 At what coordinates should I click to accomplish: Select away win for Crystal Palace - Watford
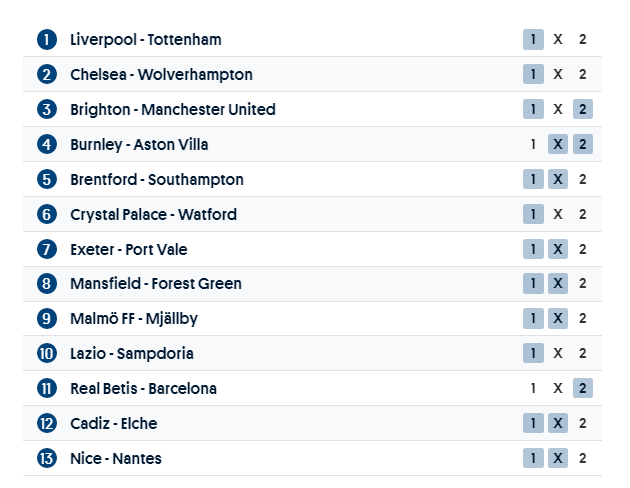click(x=583, y=214)
